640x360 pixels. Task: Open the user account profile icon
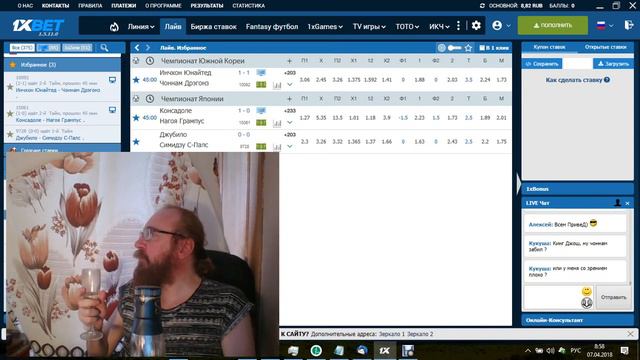coord(497,25)
